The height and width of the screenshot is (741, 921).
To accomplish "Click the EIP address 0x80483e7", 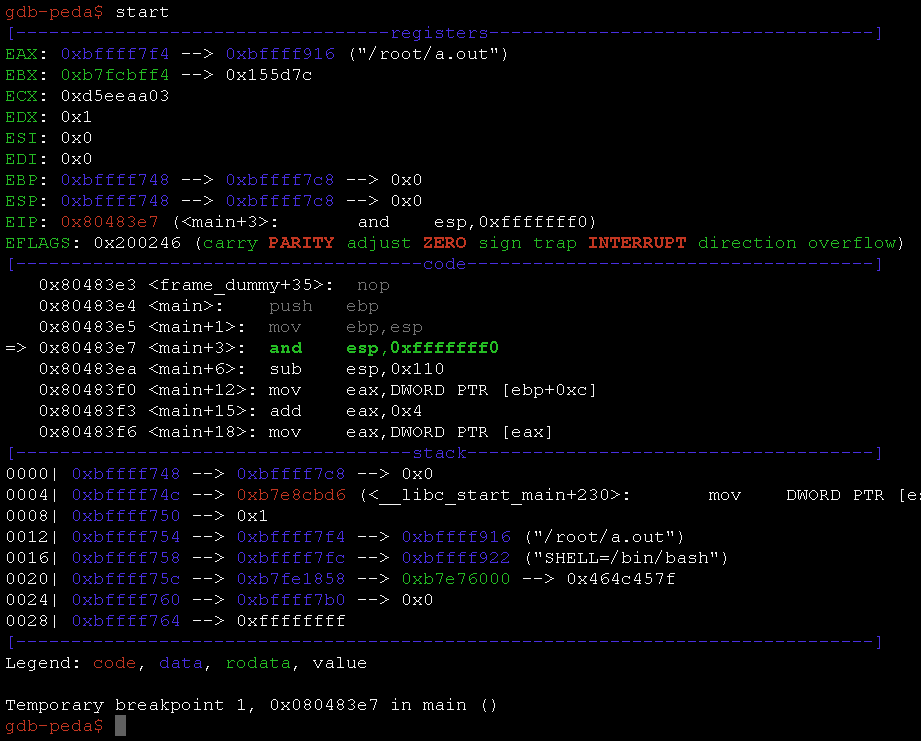I will [109, 221].
